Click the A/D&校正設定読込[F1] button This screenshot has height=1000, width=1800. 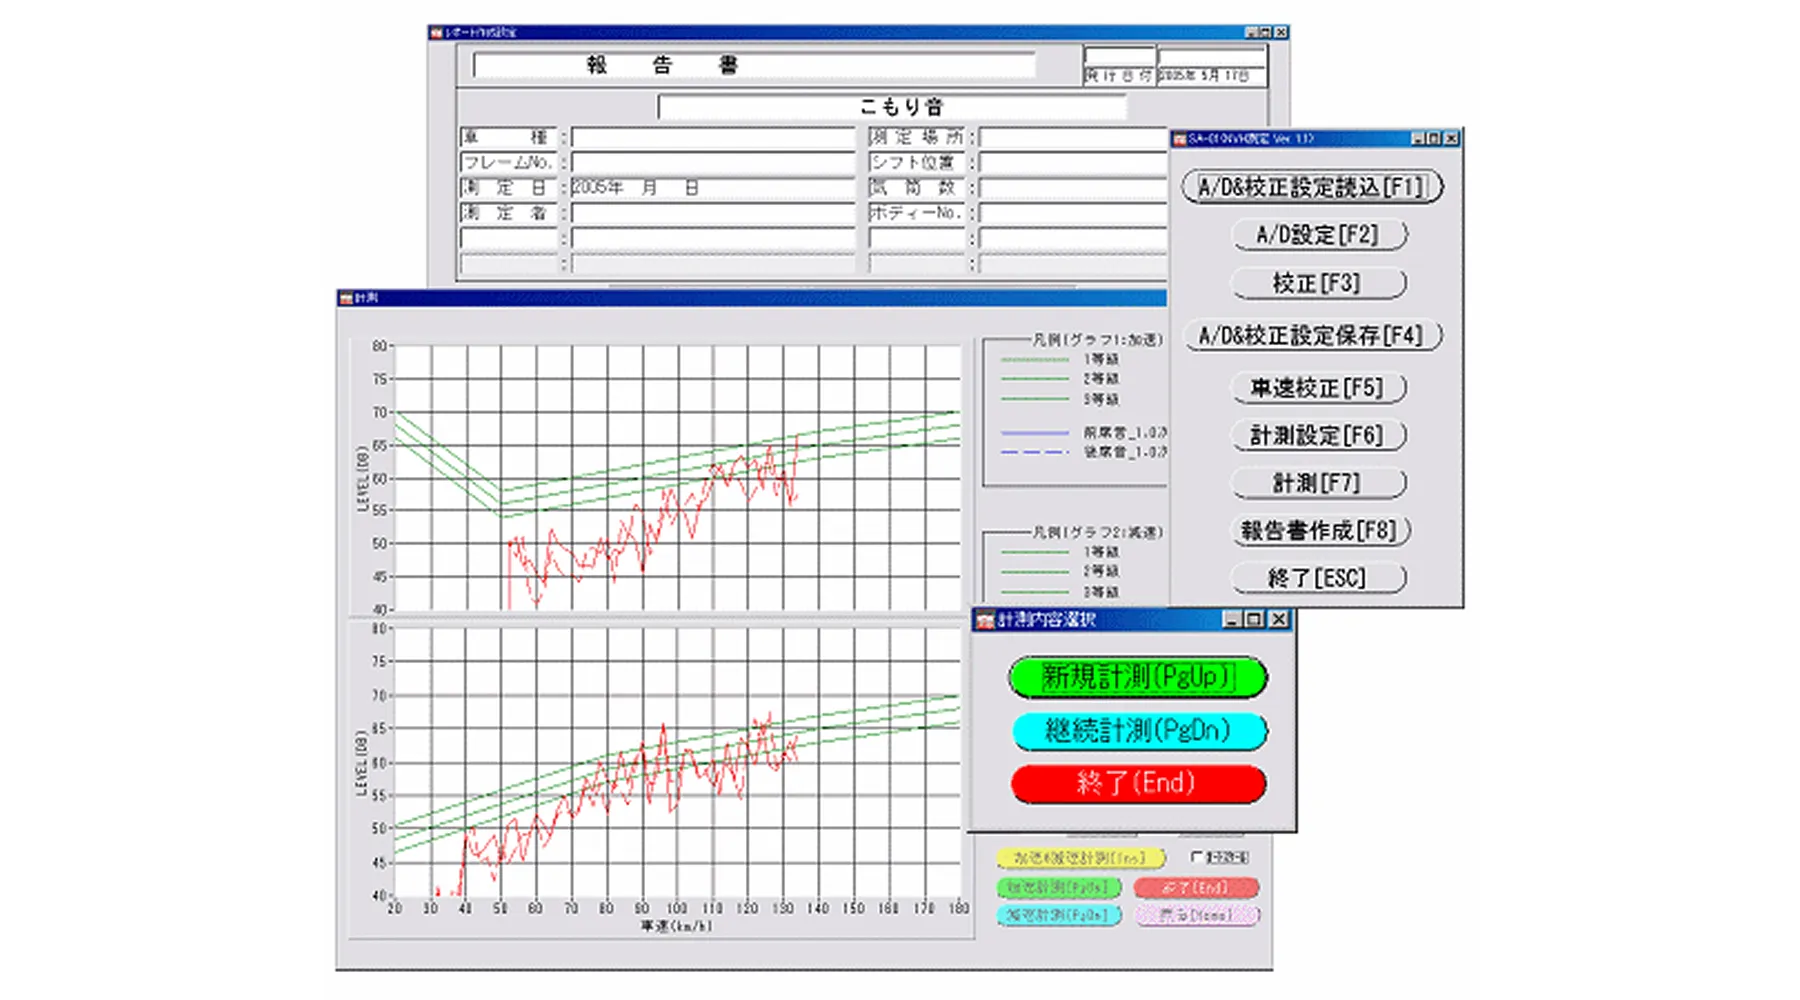[1312, 187]
